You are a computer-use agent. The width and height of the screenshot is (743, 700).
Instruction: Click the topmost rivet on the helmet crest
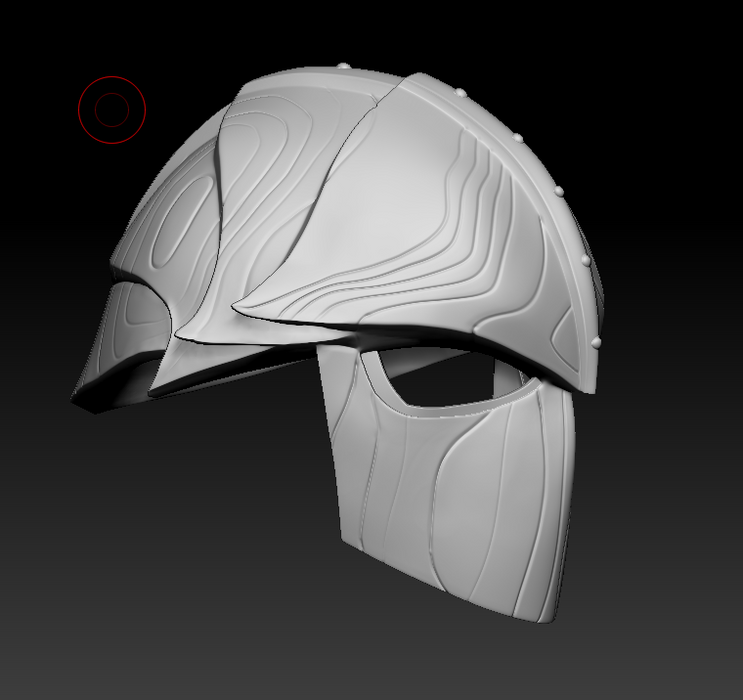[x=345, y=67]
